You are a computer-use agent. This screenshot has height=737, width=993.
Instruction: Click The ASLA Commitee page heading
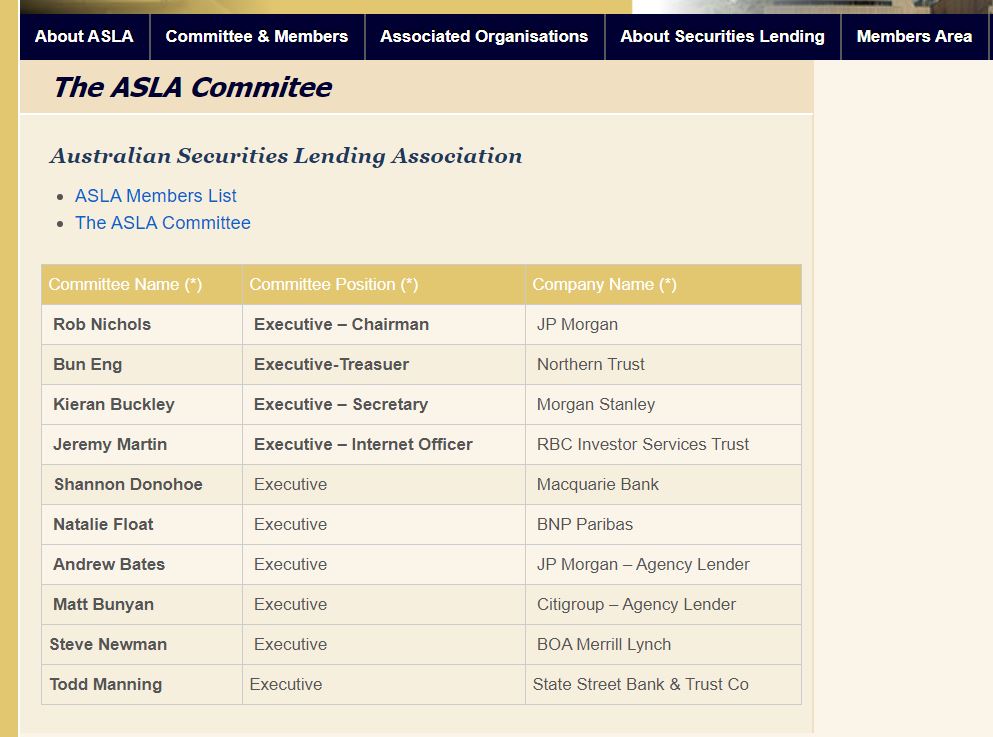point(193,87)
